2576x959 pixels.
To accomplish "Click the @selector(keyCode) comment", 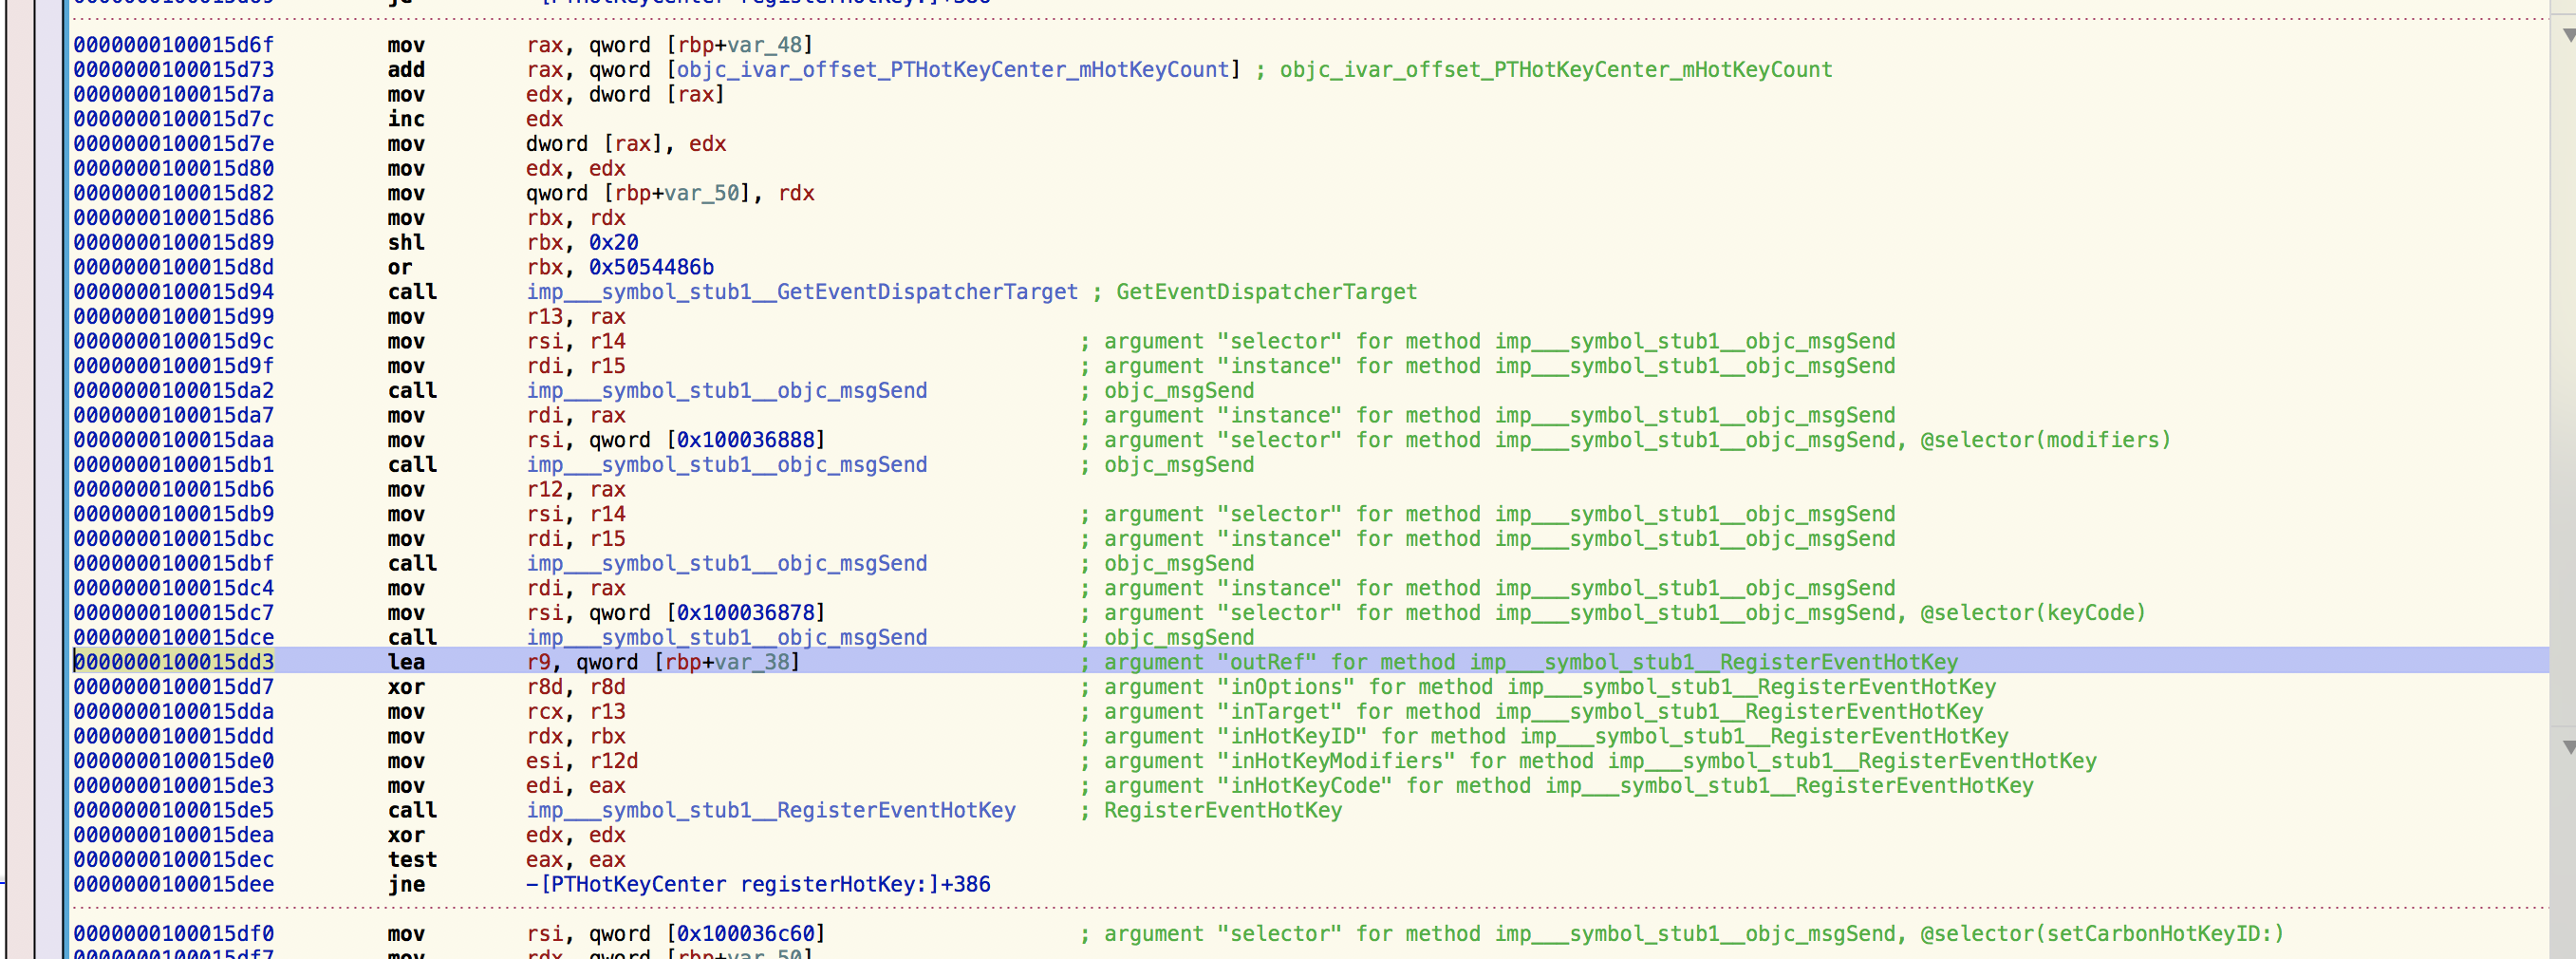I will pyautogui.click(x=2032, y=613).
